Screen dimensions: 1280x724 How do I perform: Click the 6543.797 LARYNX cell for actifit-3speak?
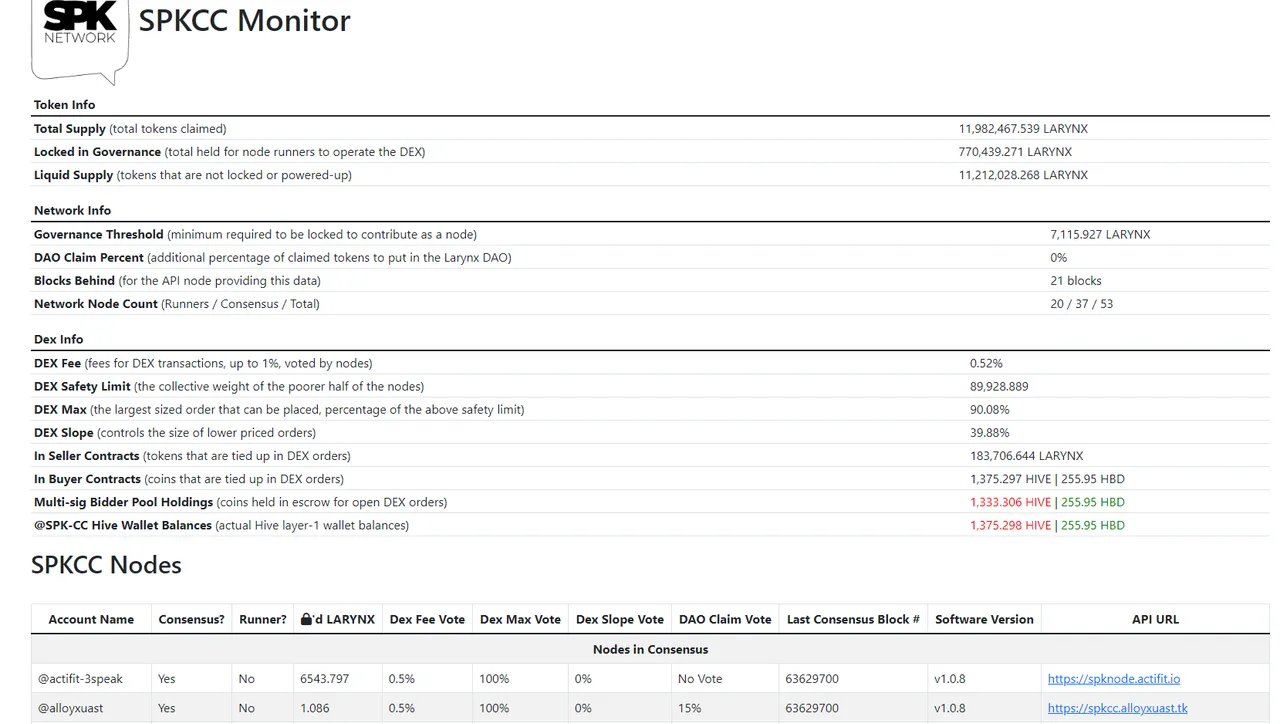(338, 678)
